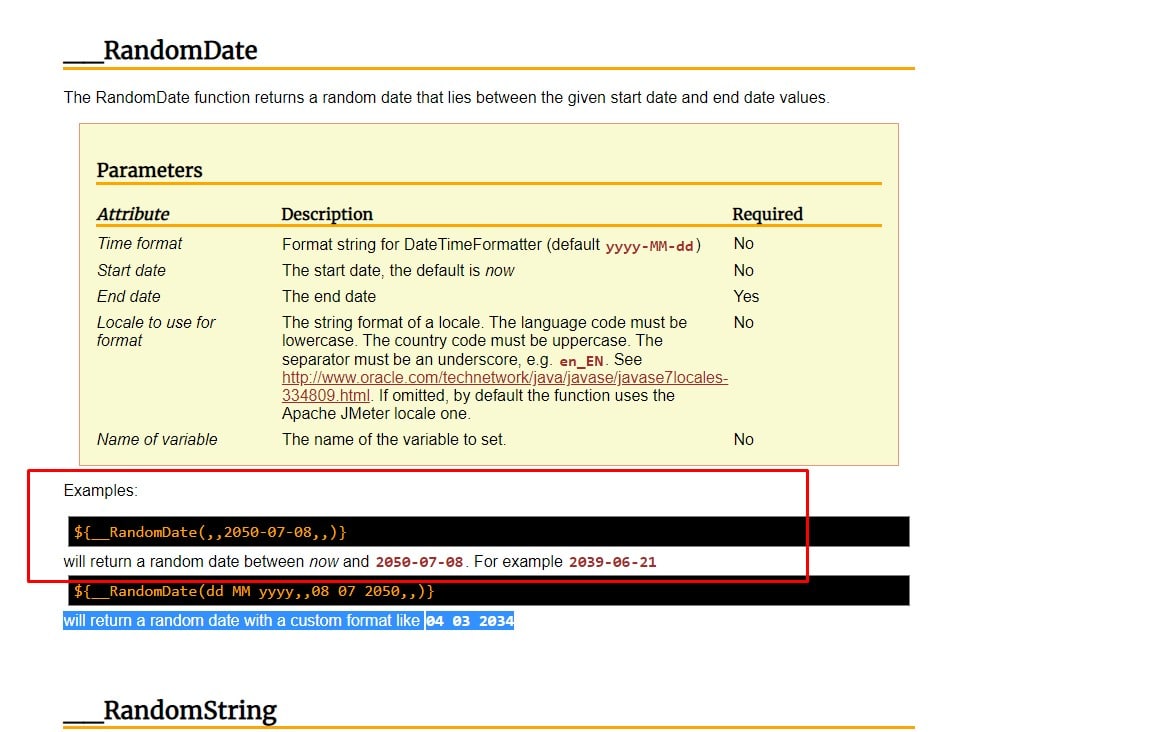Click the '2039-06-21' example date
1163x732 pixels.
(613, 562)
